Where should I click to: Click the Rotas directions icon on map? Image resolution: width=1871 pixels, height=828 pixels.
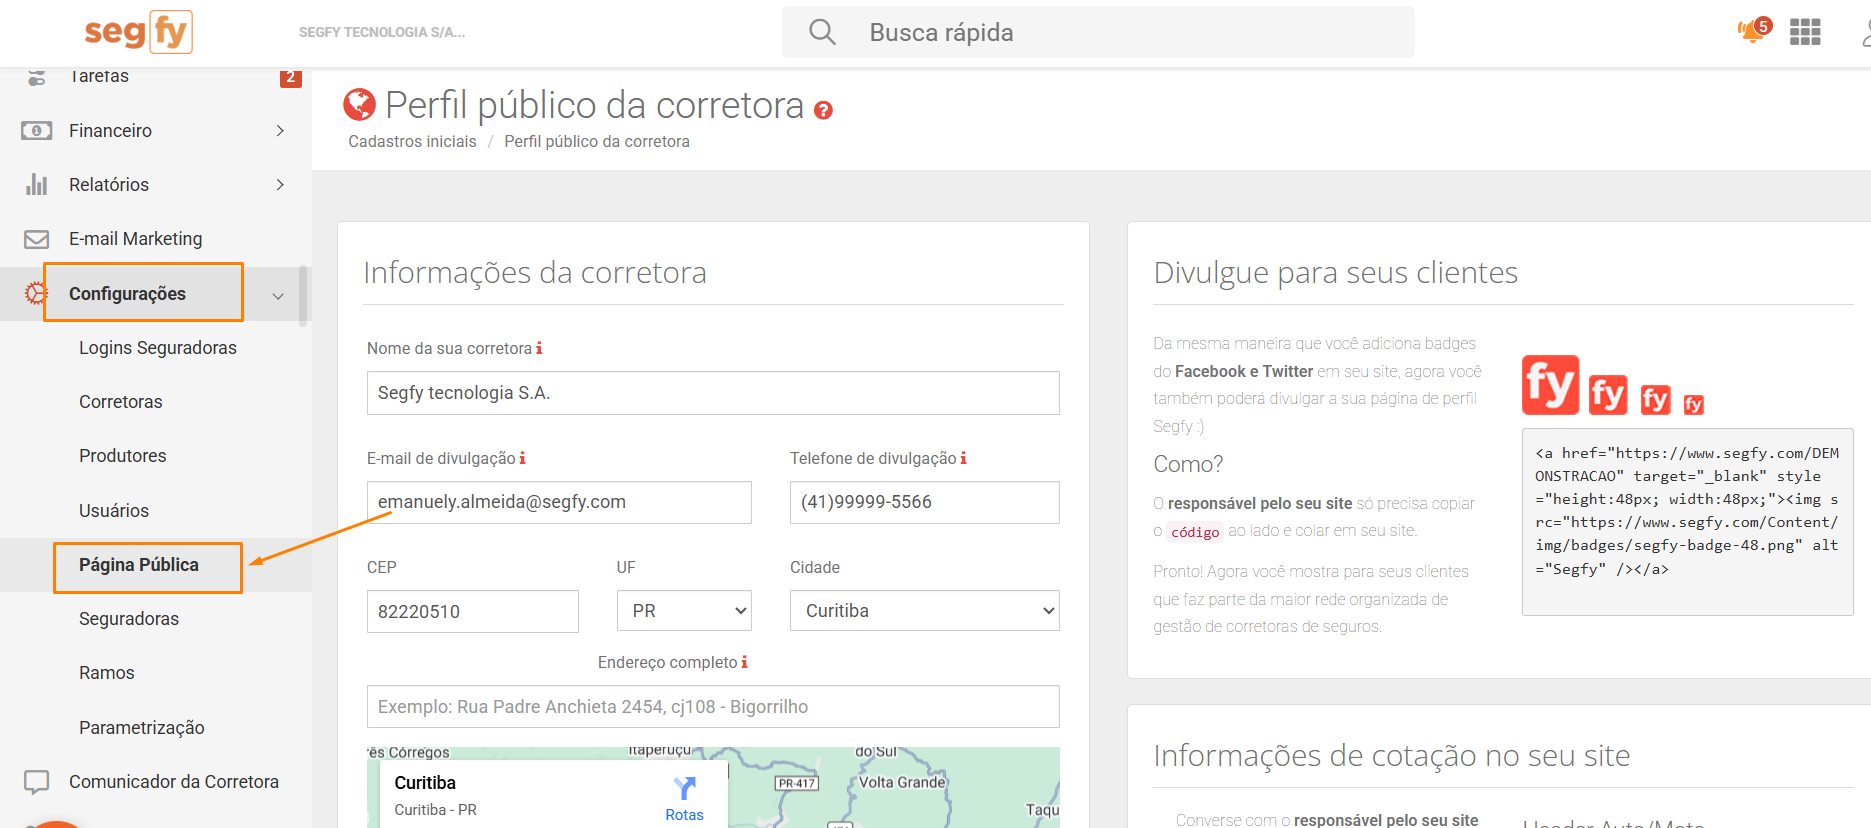[684, 789]
